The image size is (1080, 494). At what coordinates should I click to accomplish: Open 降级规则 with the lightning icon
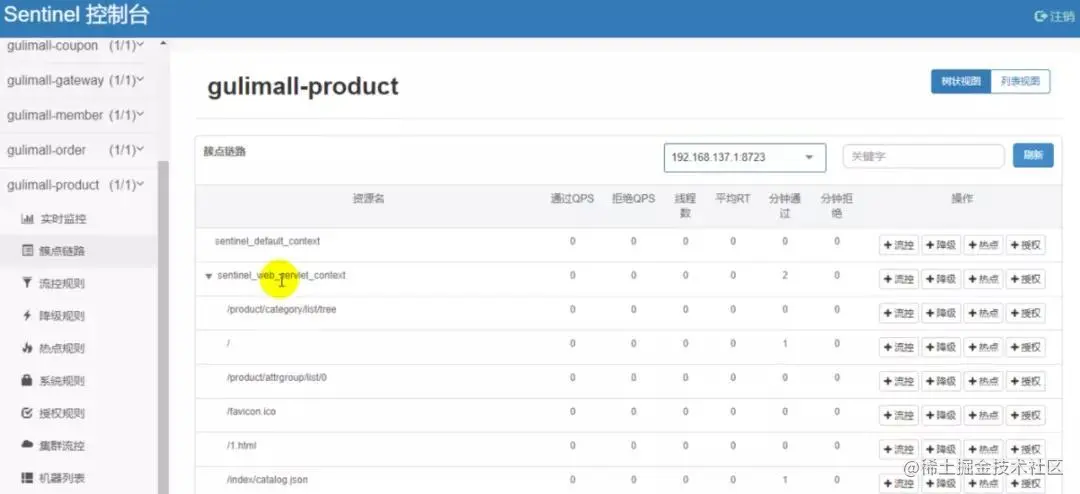[x=28, y=316]
